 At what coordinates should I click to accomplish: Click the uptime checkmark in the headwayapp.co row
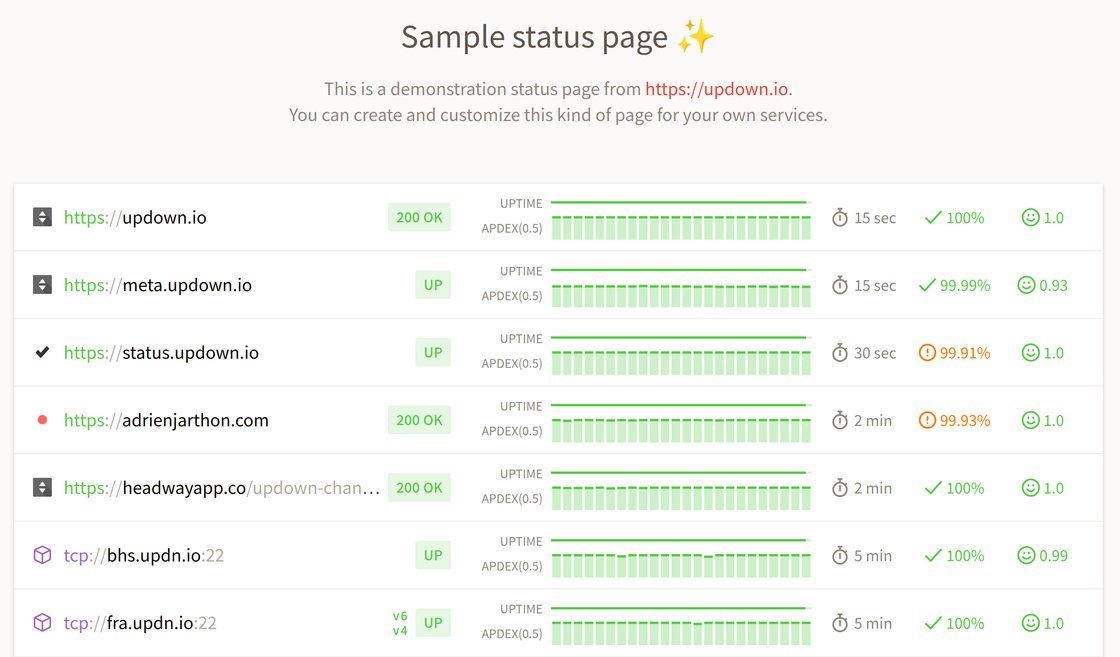(933, 488)
